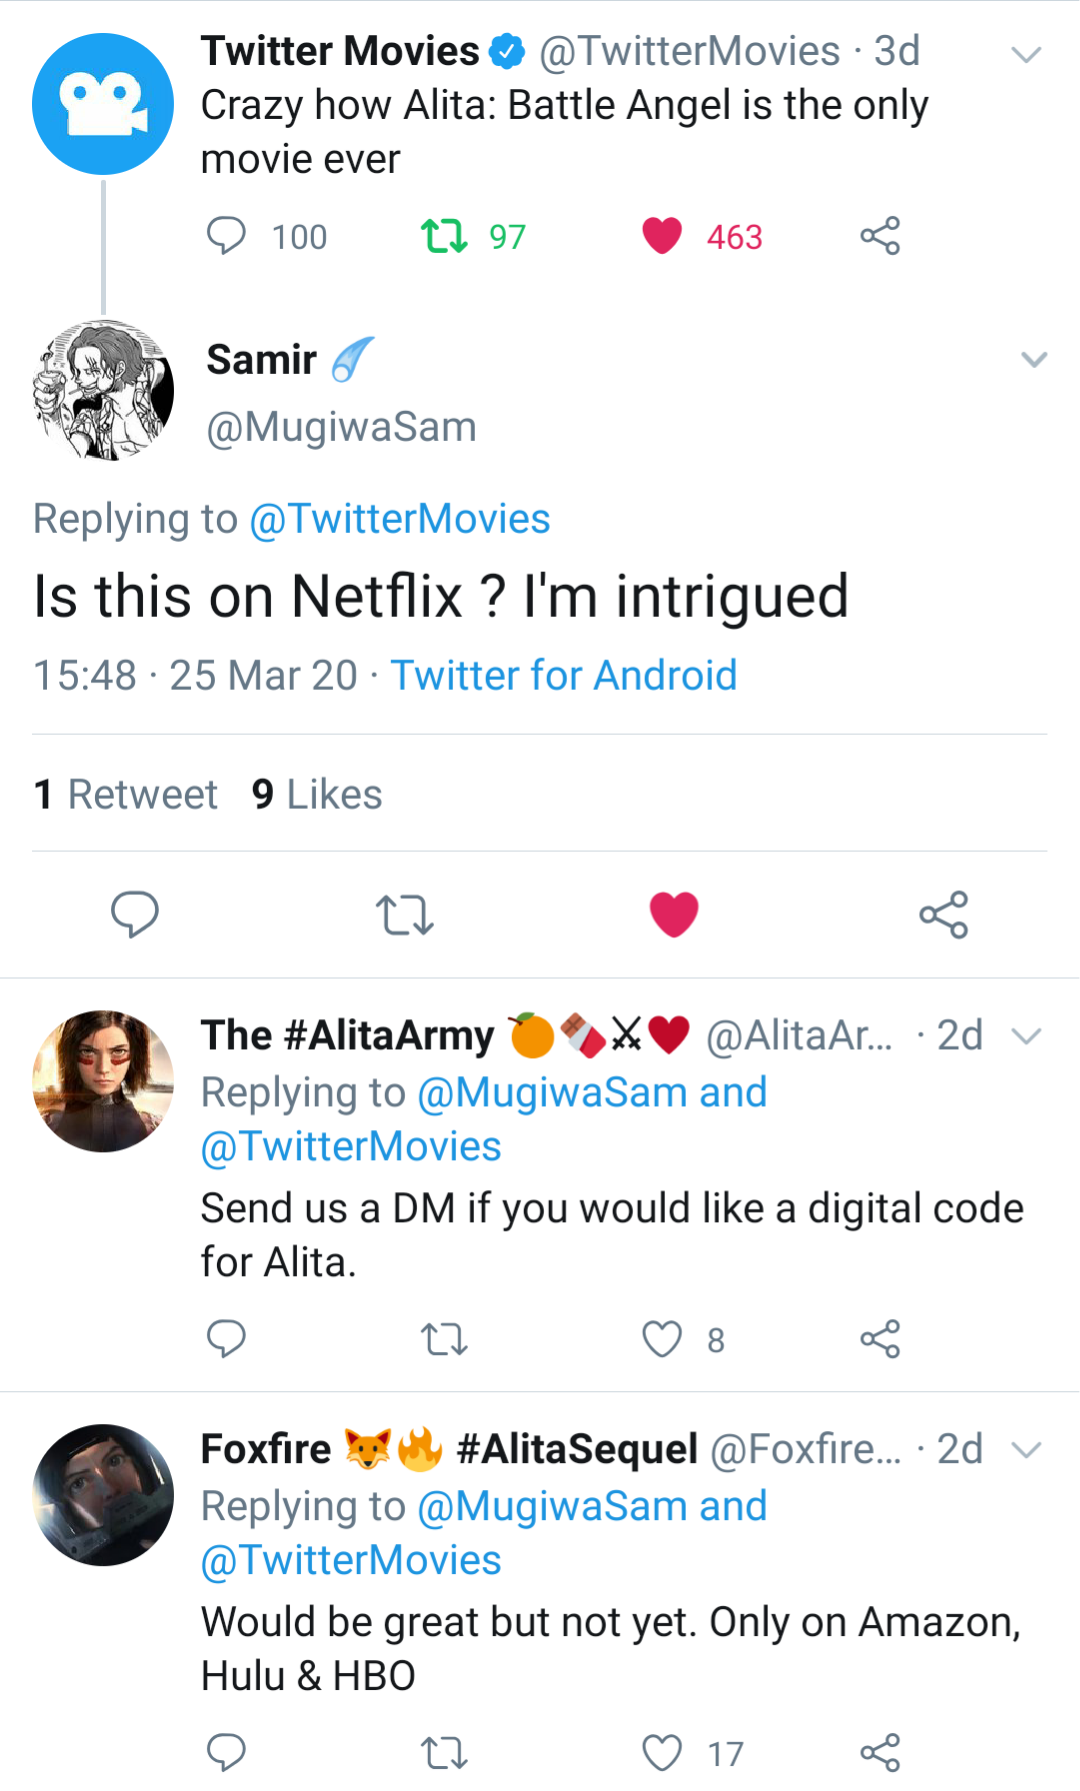Viewport: 1080px width, 1791px height.
Task: View the 9 Likes list
Action: [317, 795]
